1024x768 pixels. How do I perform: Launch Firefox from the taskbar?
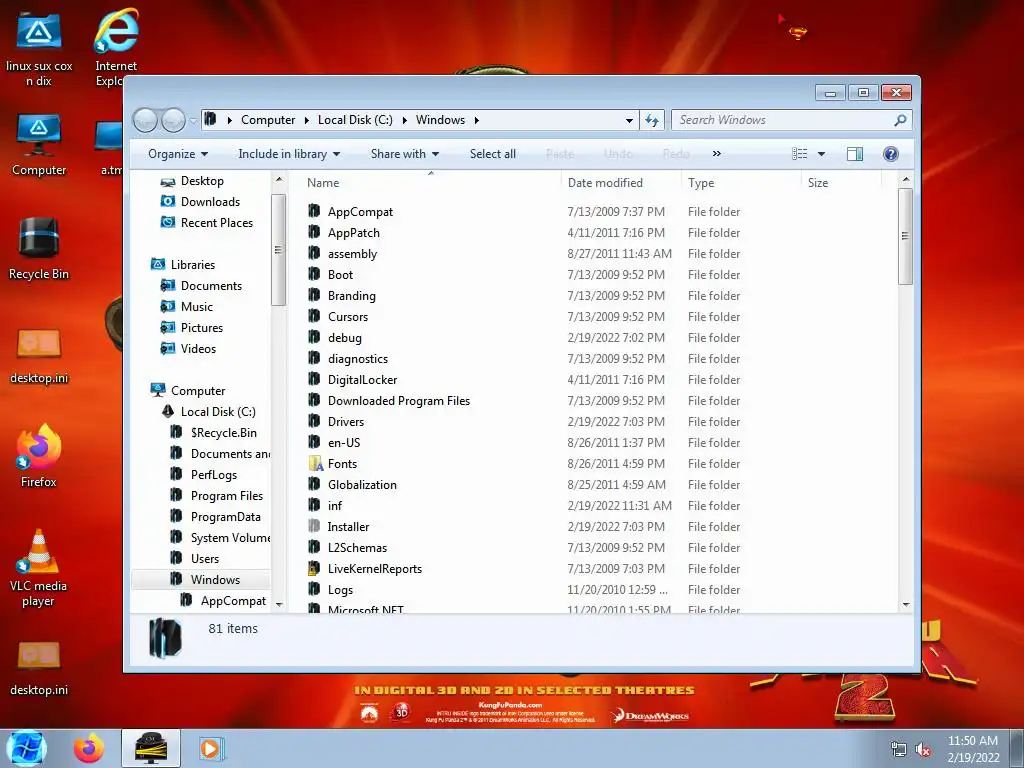[x=89, y=748]
